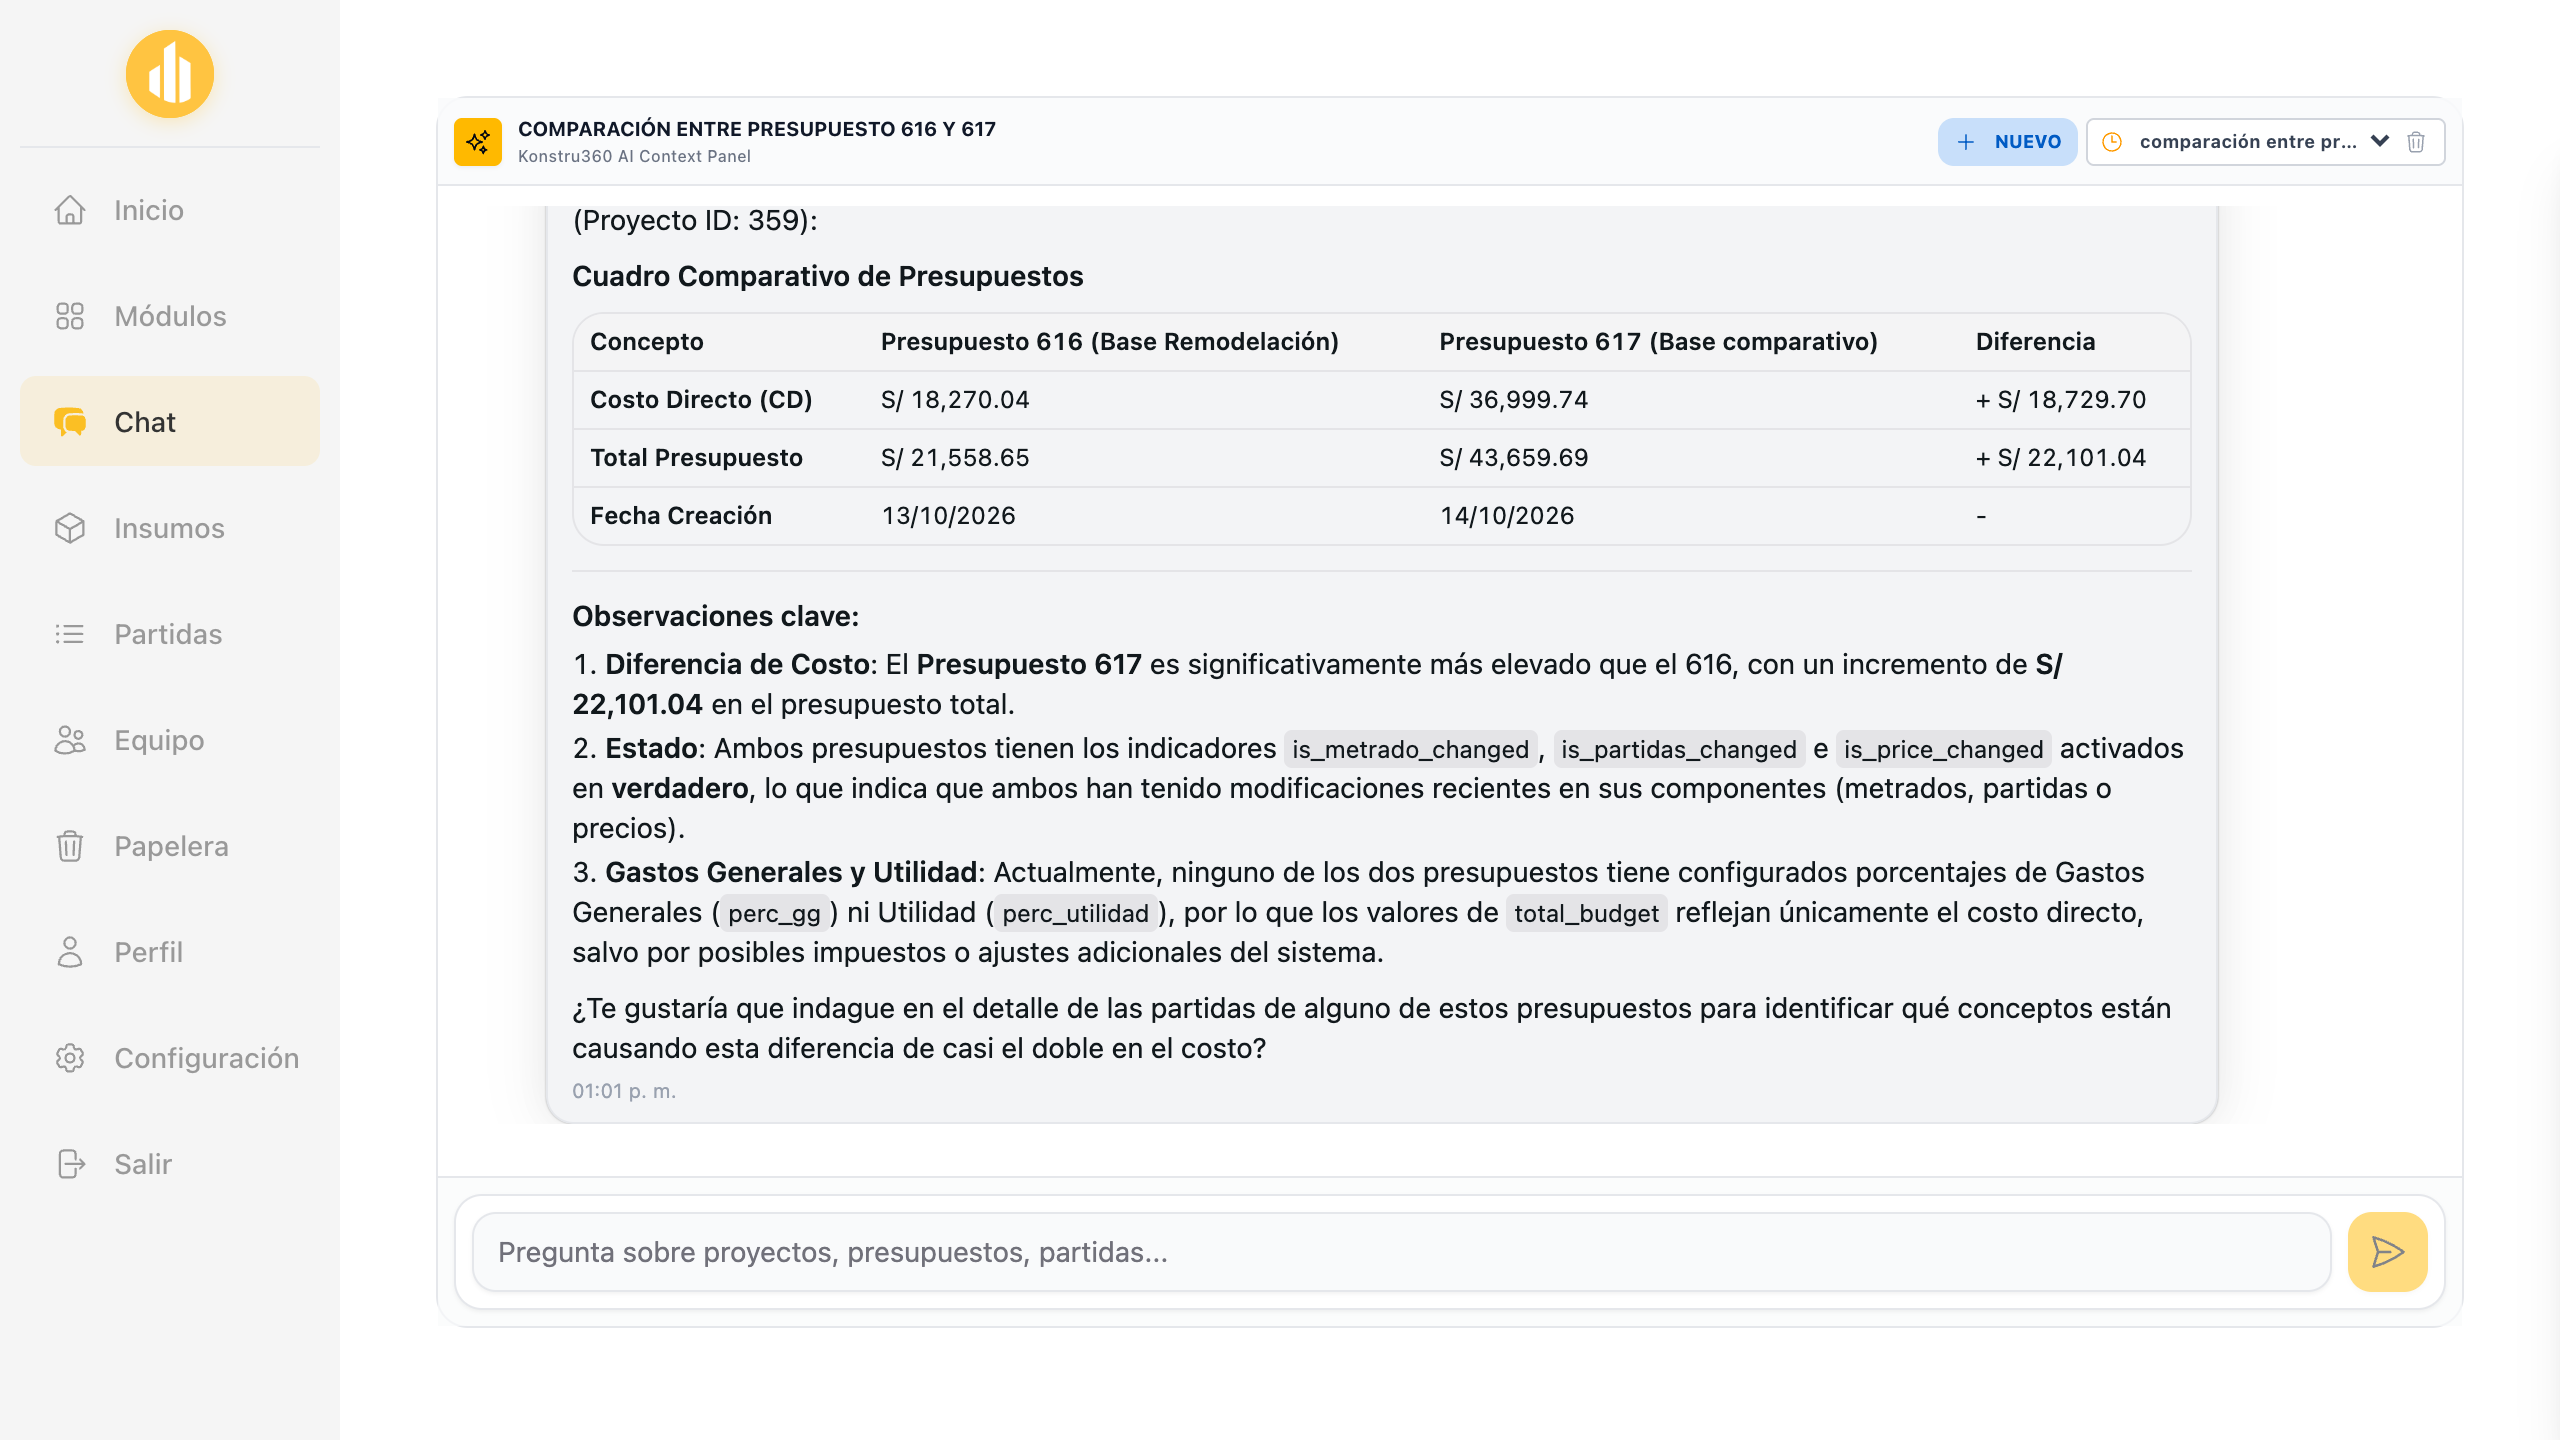Open the Inicio home icon

[x=70, y=210]
